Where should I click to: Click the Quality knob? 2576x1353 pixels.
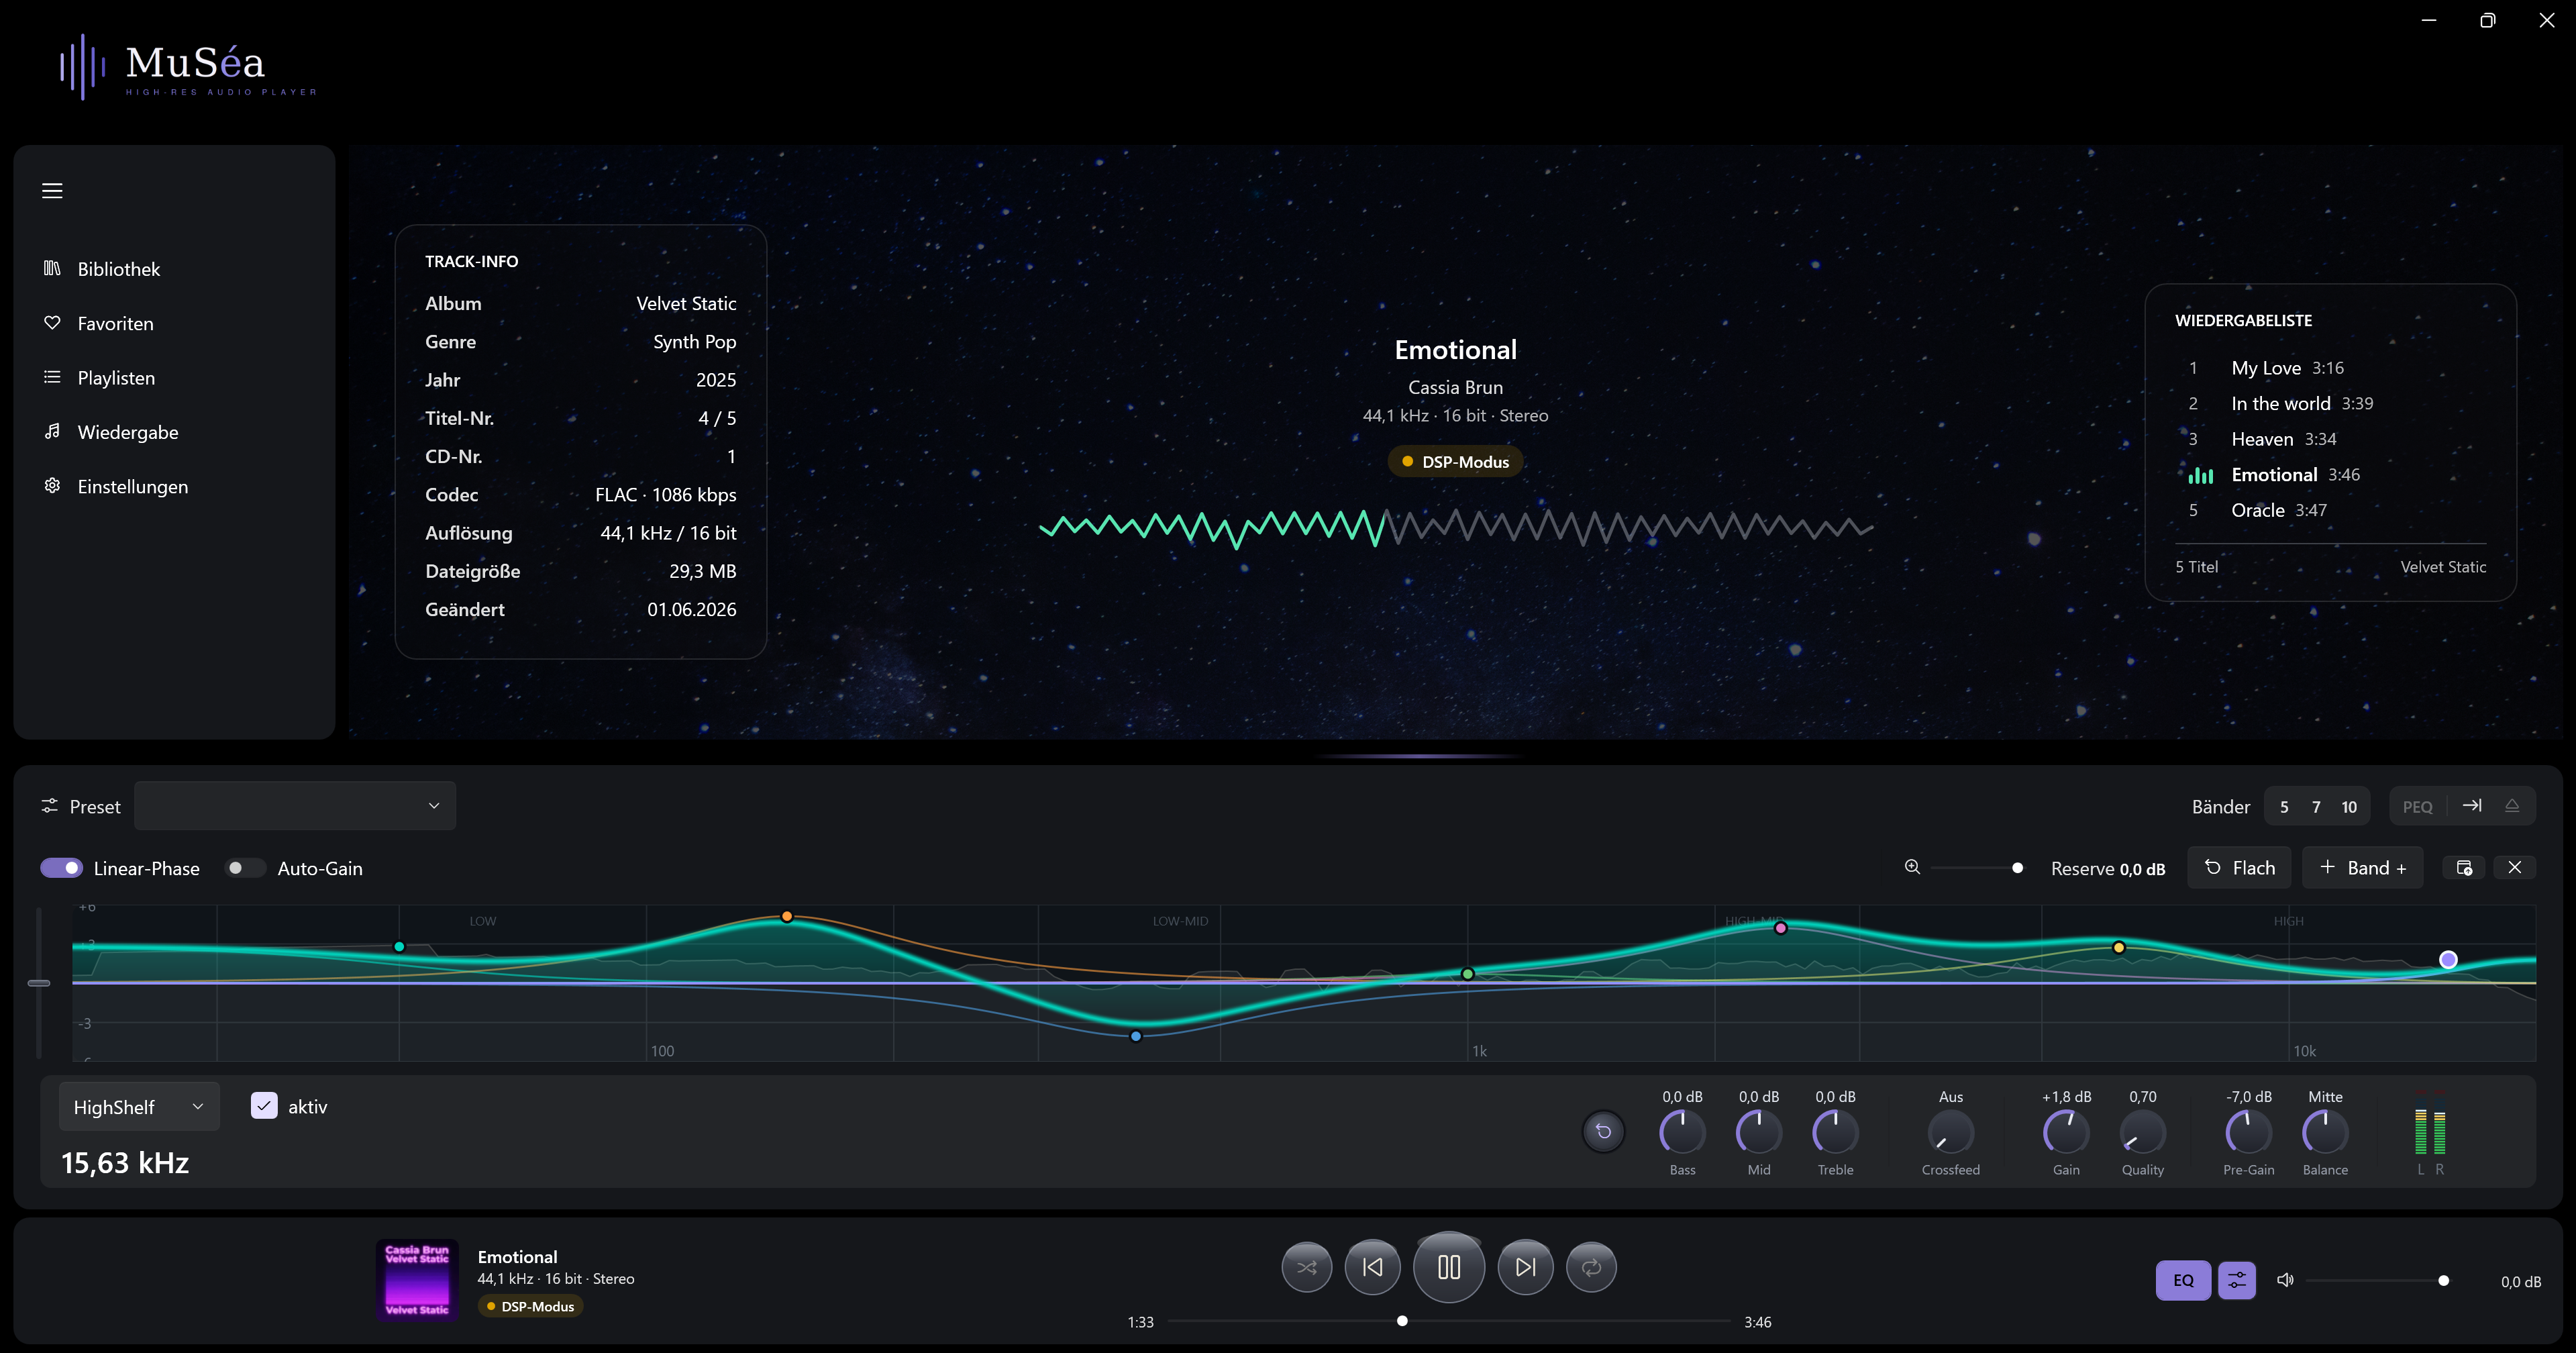pos(2143,1132)
